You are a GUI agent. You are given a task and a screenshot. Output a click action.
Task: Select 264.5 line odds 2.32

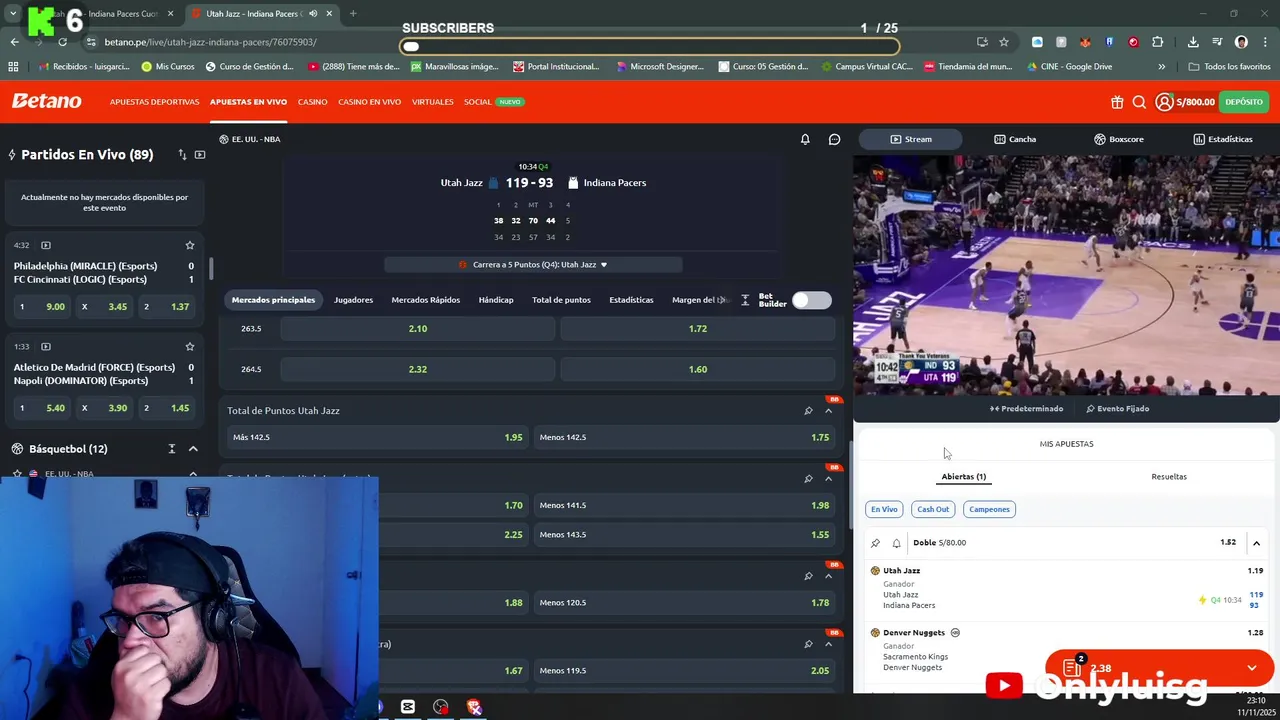417,369
